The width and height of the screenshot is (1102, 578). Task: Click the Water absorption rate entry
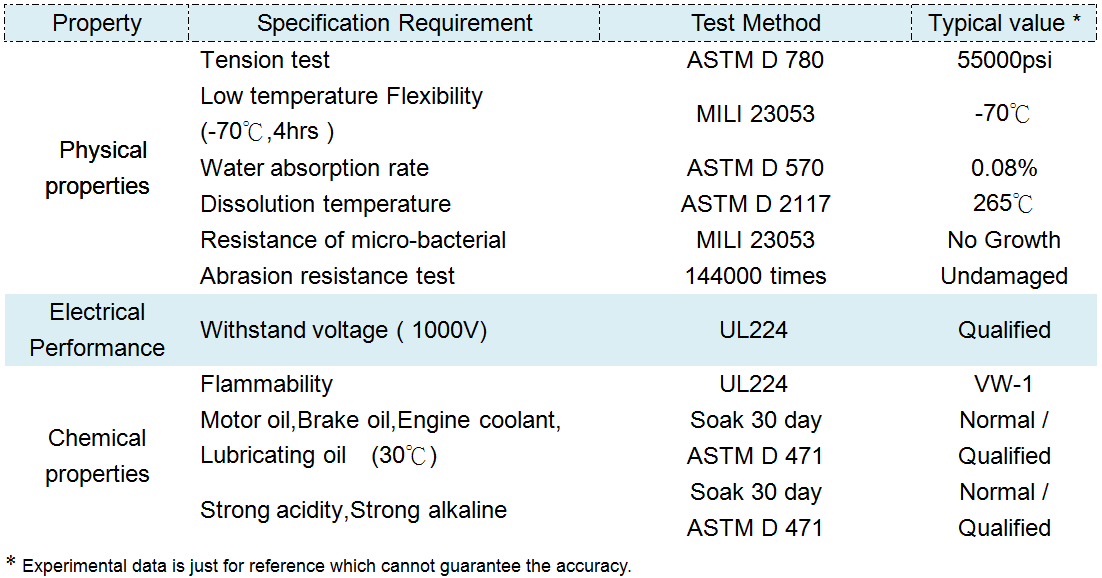(314, 168)
